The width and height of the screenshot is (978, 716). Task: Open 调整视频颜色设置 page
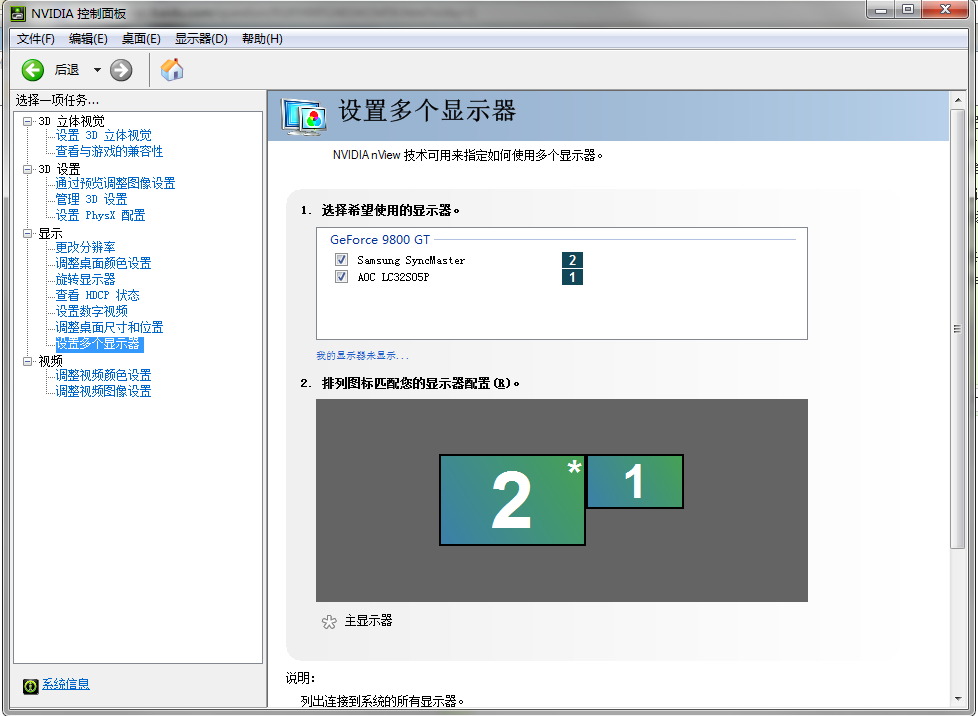[104, 375]
